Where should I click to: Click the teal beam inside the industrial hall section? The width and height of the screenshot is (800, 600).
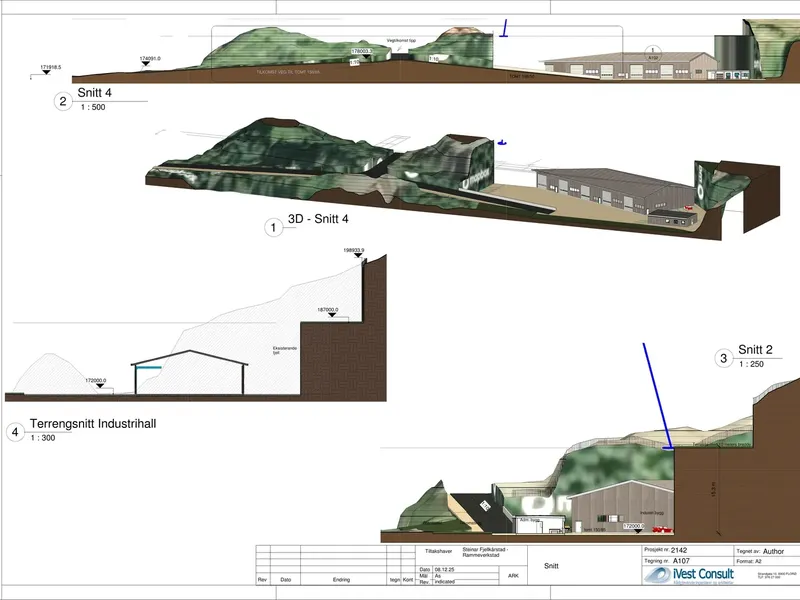(148, 367)
